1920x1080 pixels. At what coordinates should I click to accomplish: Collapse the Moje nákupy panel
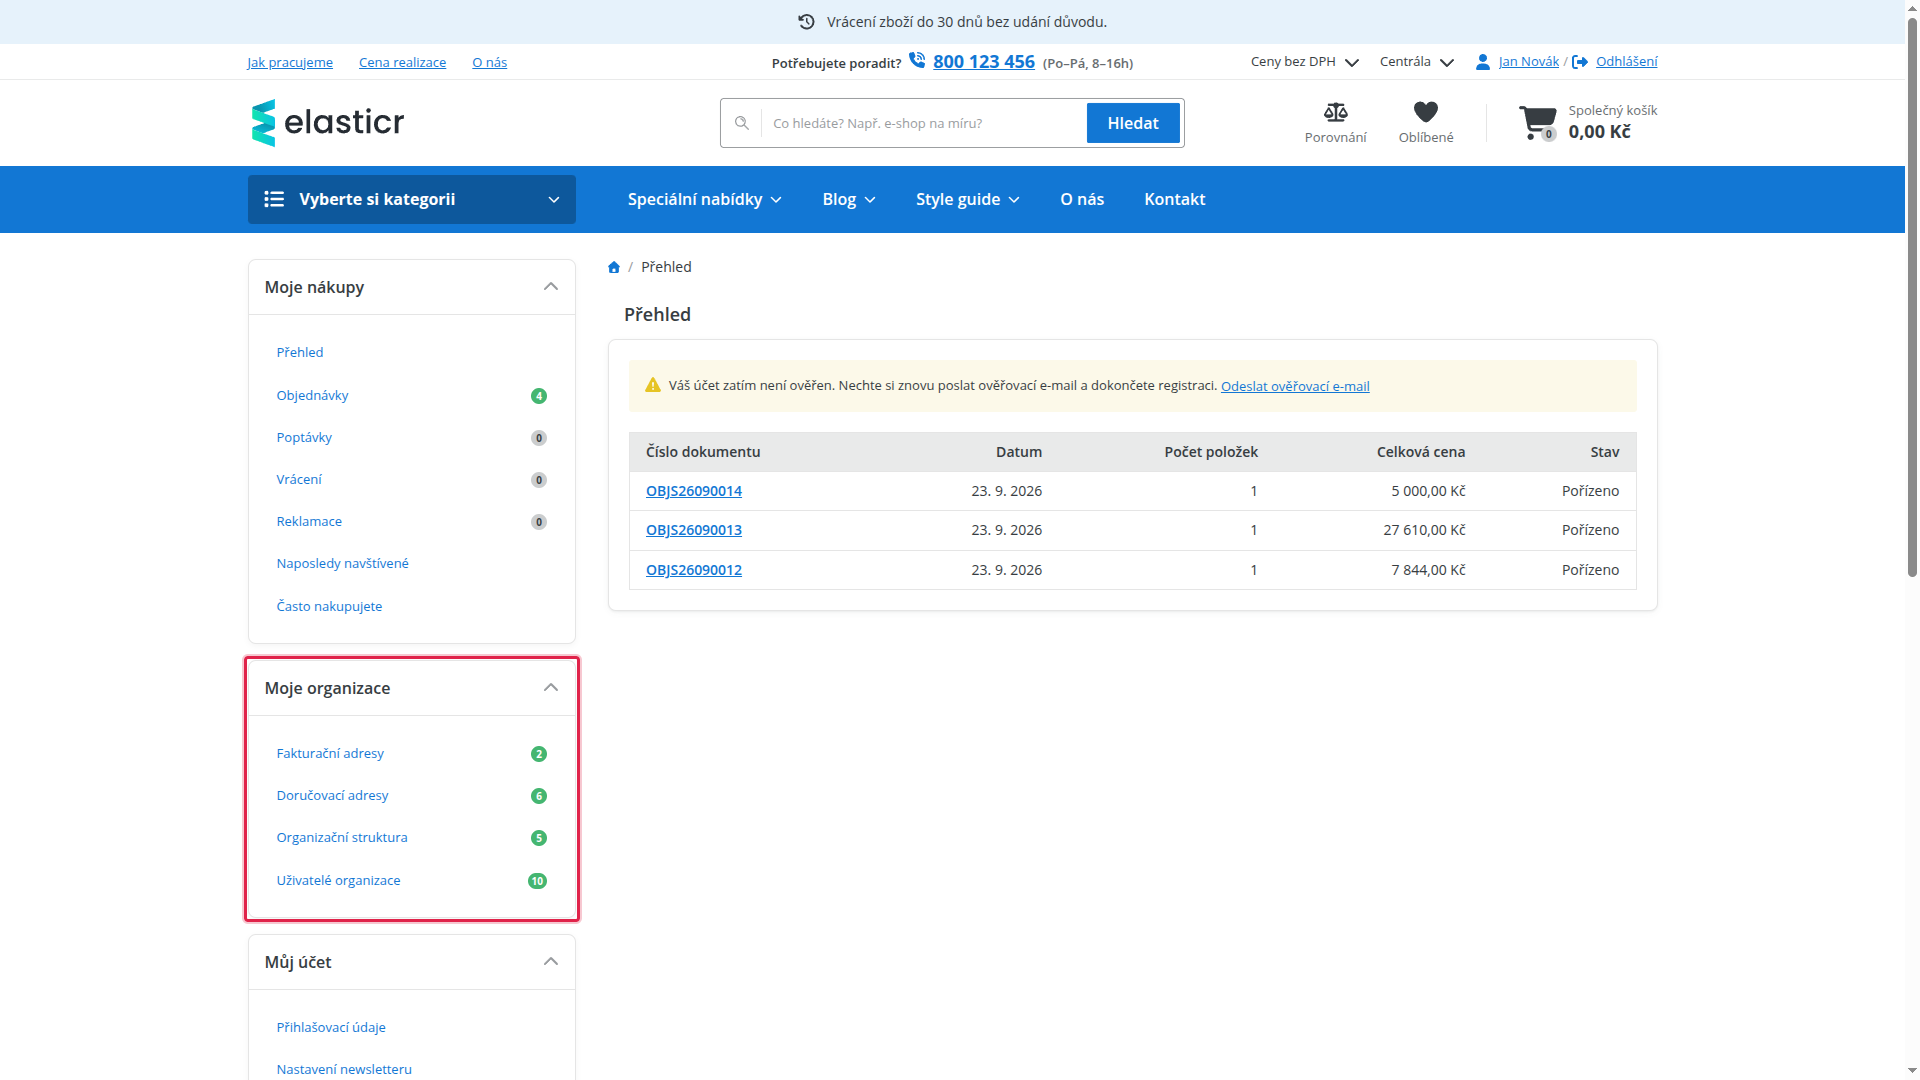pyautogui.click(x=551, y=287)
